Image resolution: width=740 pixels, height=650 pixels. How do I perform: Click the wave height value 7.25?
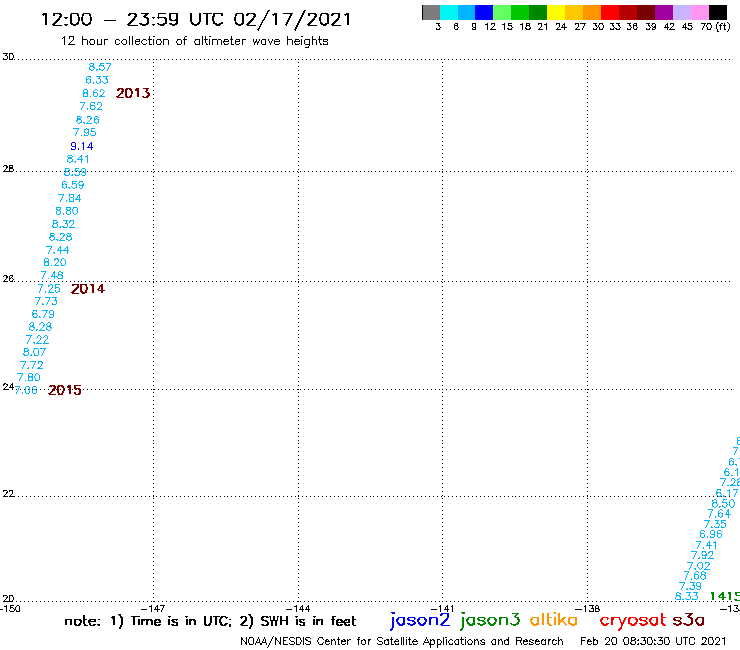pyautogui.click(x=49, y=289)
